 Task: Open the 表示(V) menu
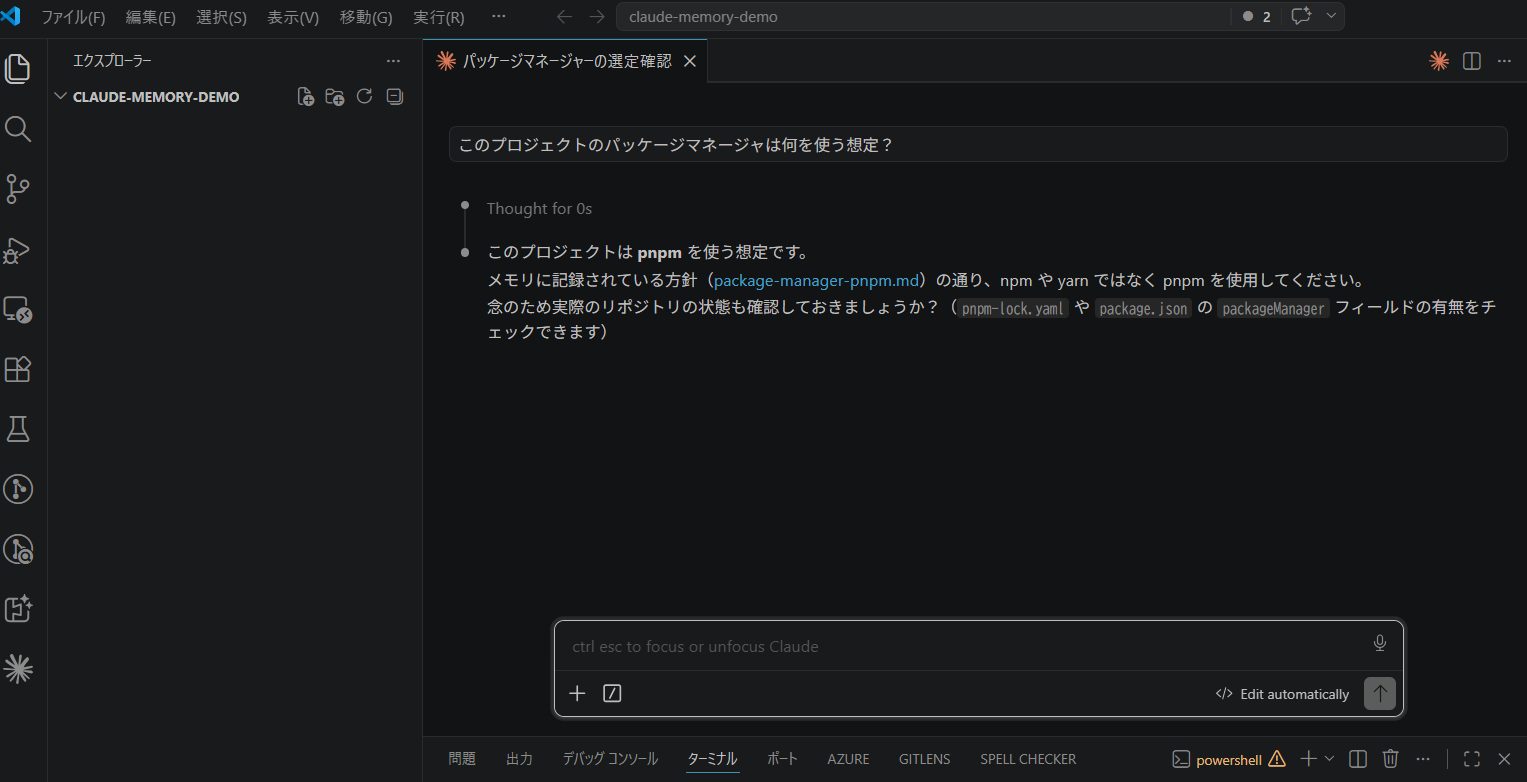293,17
